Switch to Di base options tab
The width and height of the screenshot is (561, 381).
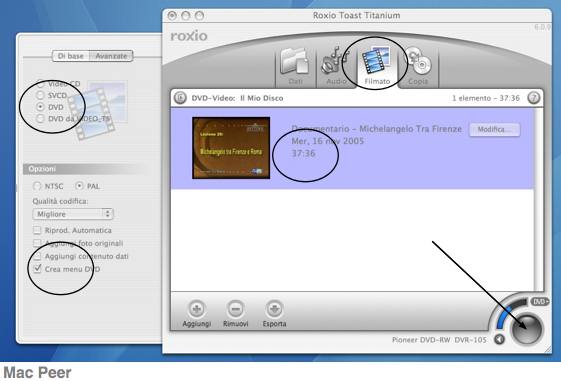pyautogui.click(x=70, y=56)
